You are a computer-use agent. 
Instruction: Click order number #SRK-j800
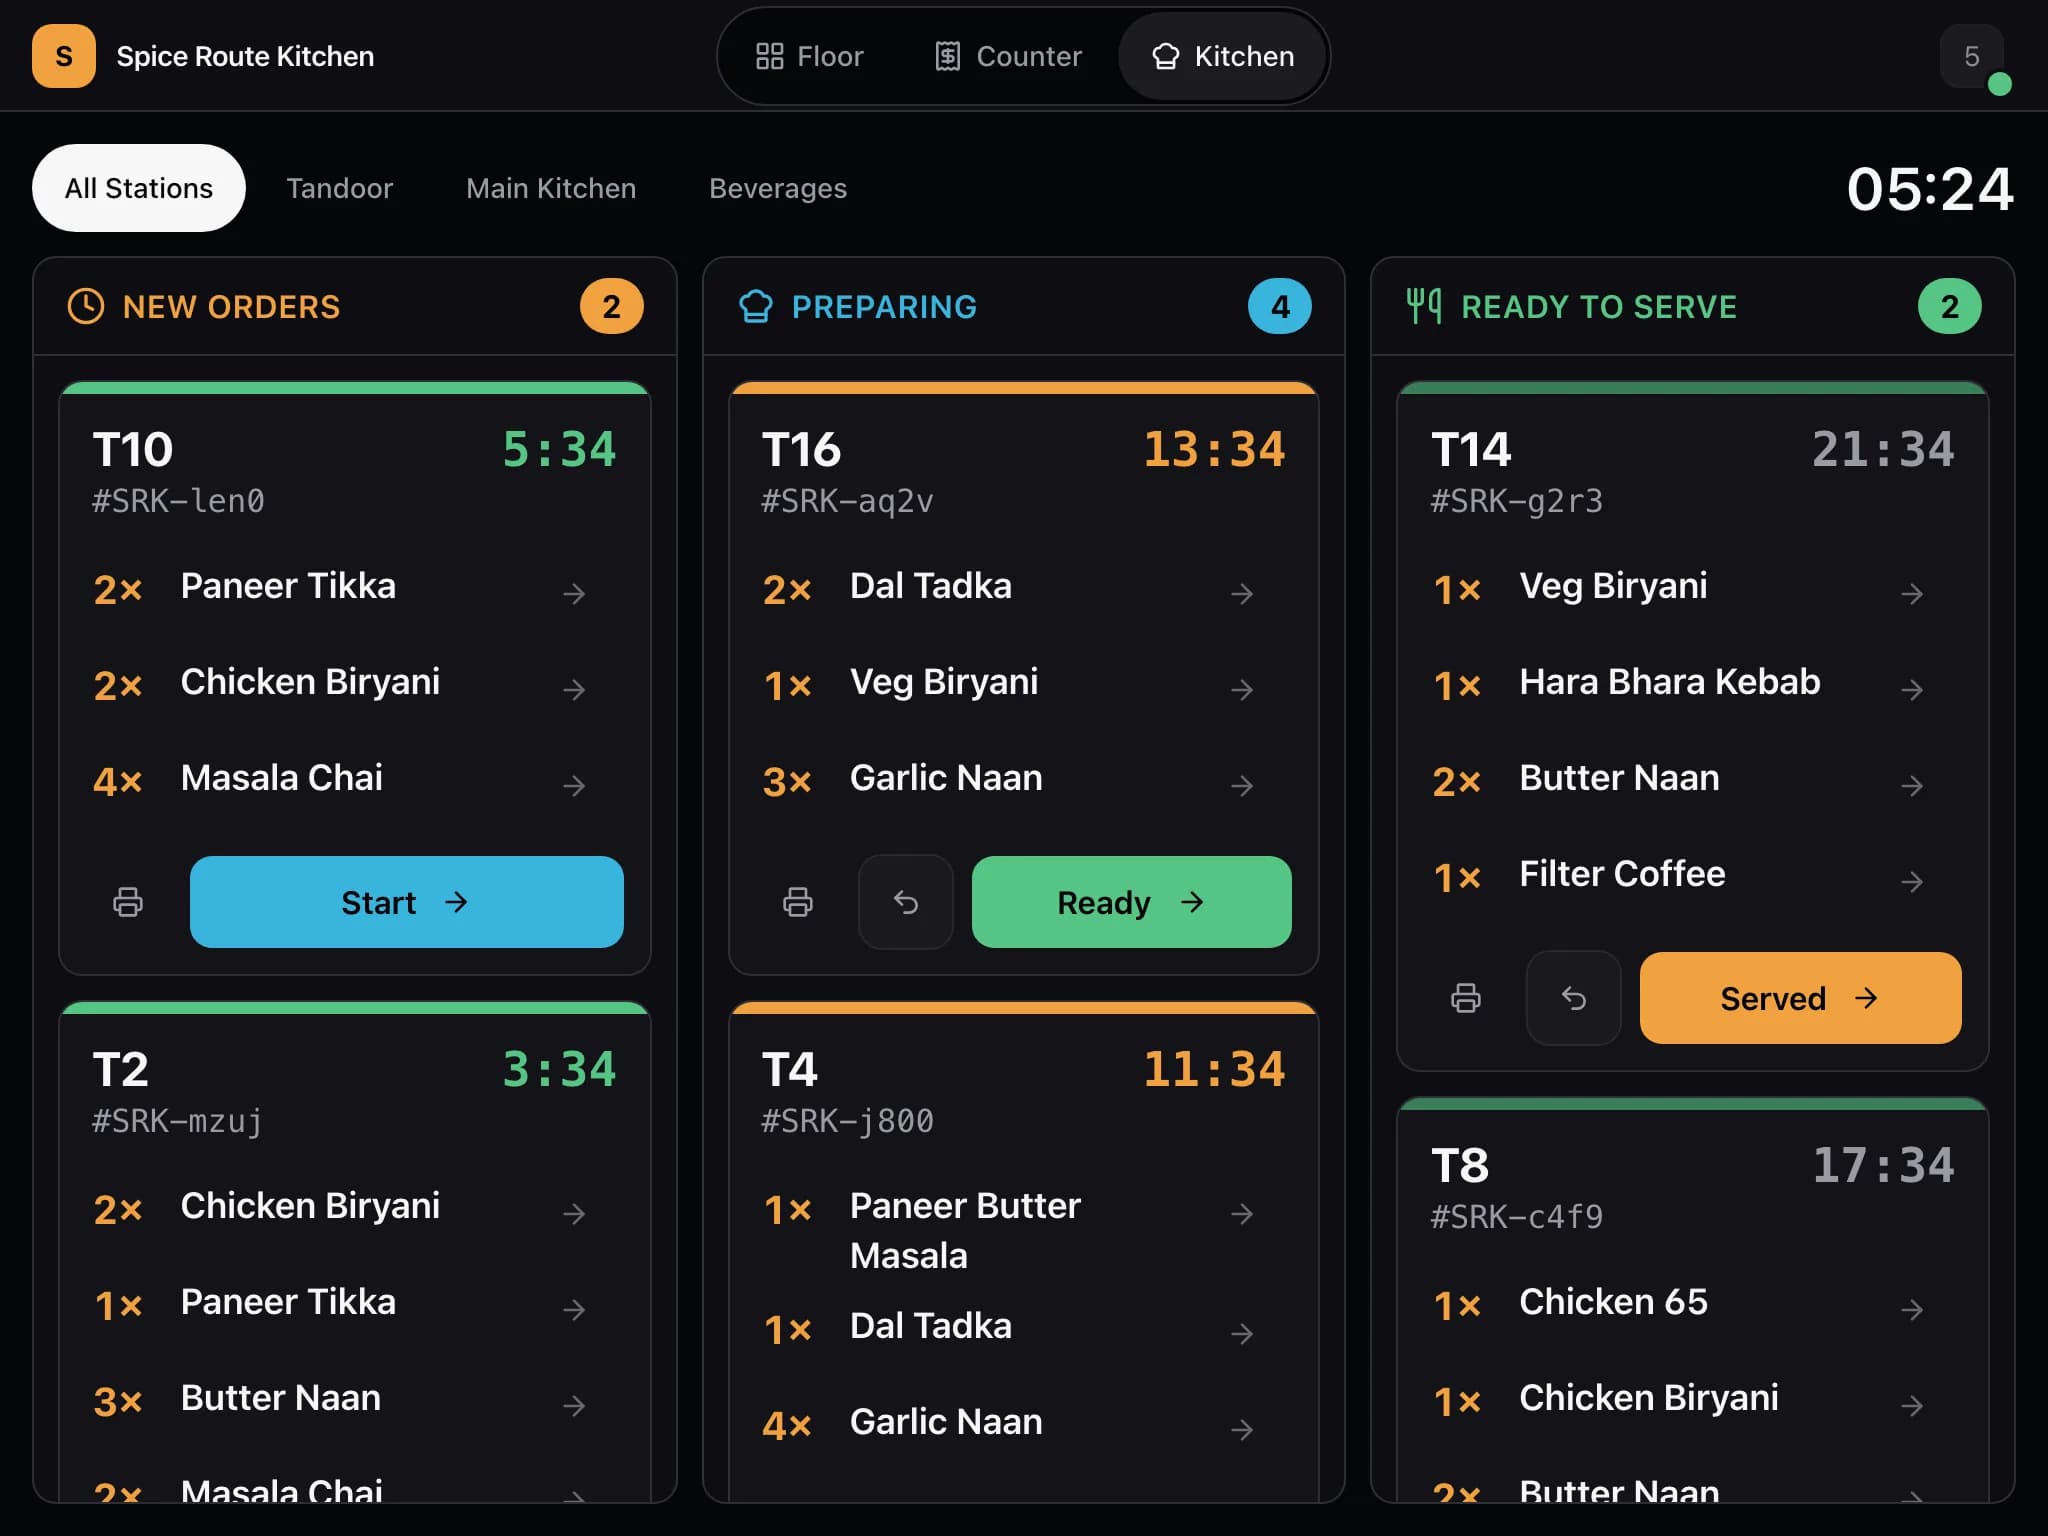click(847, 1121)
